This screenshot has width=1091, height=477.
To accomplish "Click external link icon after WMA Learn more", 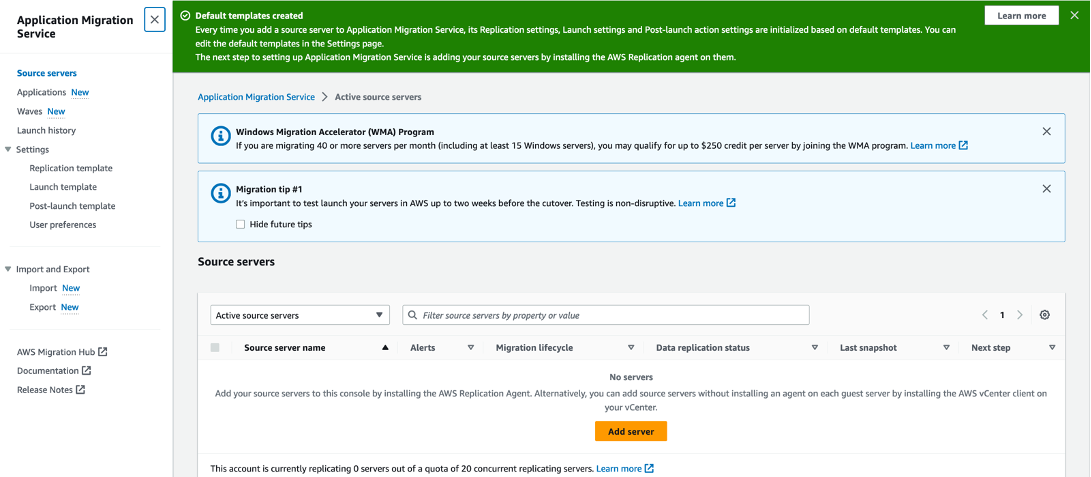I will pos(963,146).
